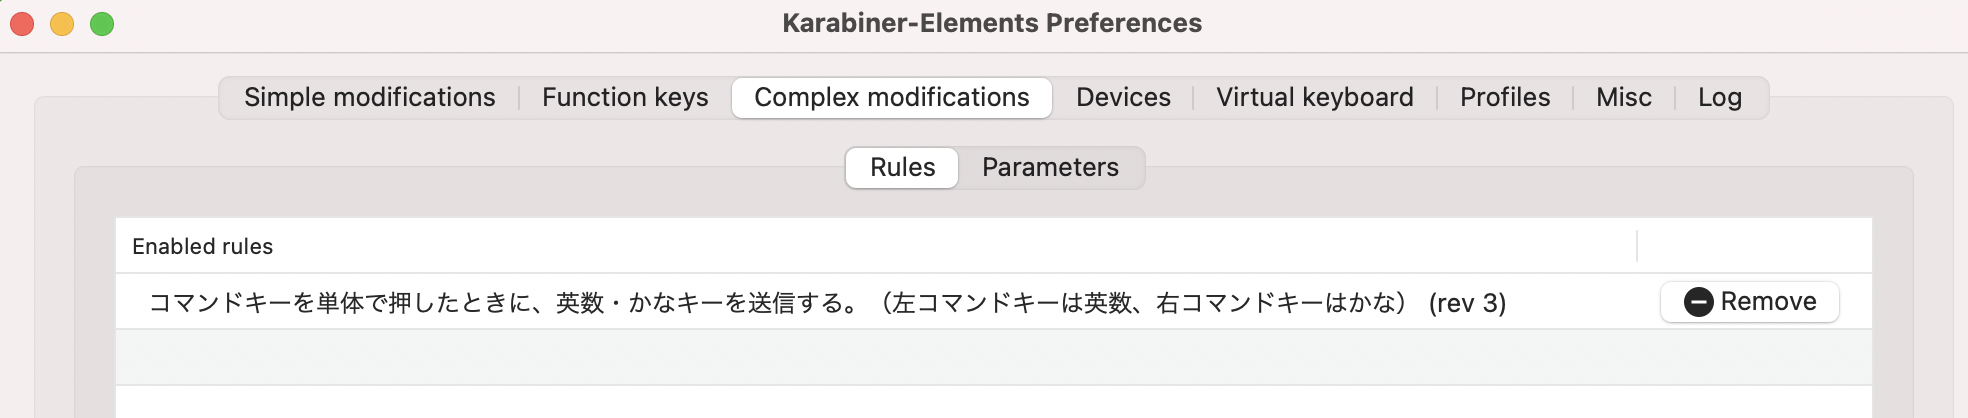The image size is (1968, 418).
Task: Open the Function keys tab
Action: point(625,97)
